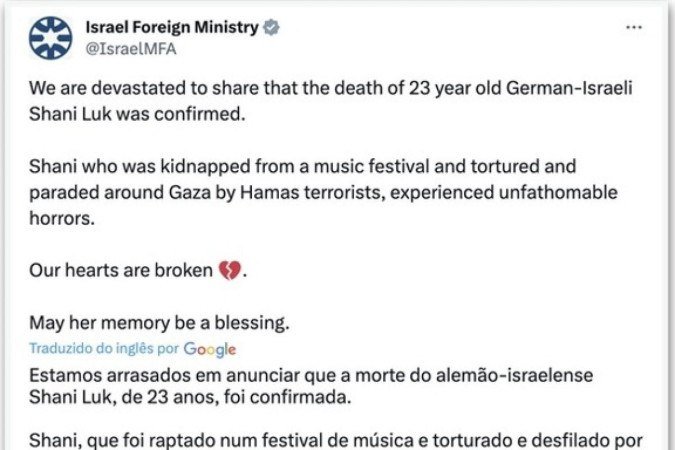Open the Israel Foreign Ministry profile avatar
This screenshot has height=450, width=675.
click(x=51, y=37)
